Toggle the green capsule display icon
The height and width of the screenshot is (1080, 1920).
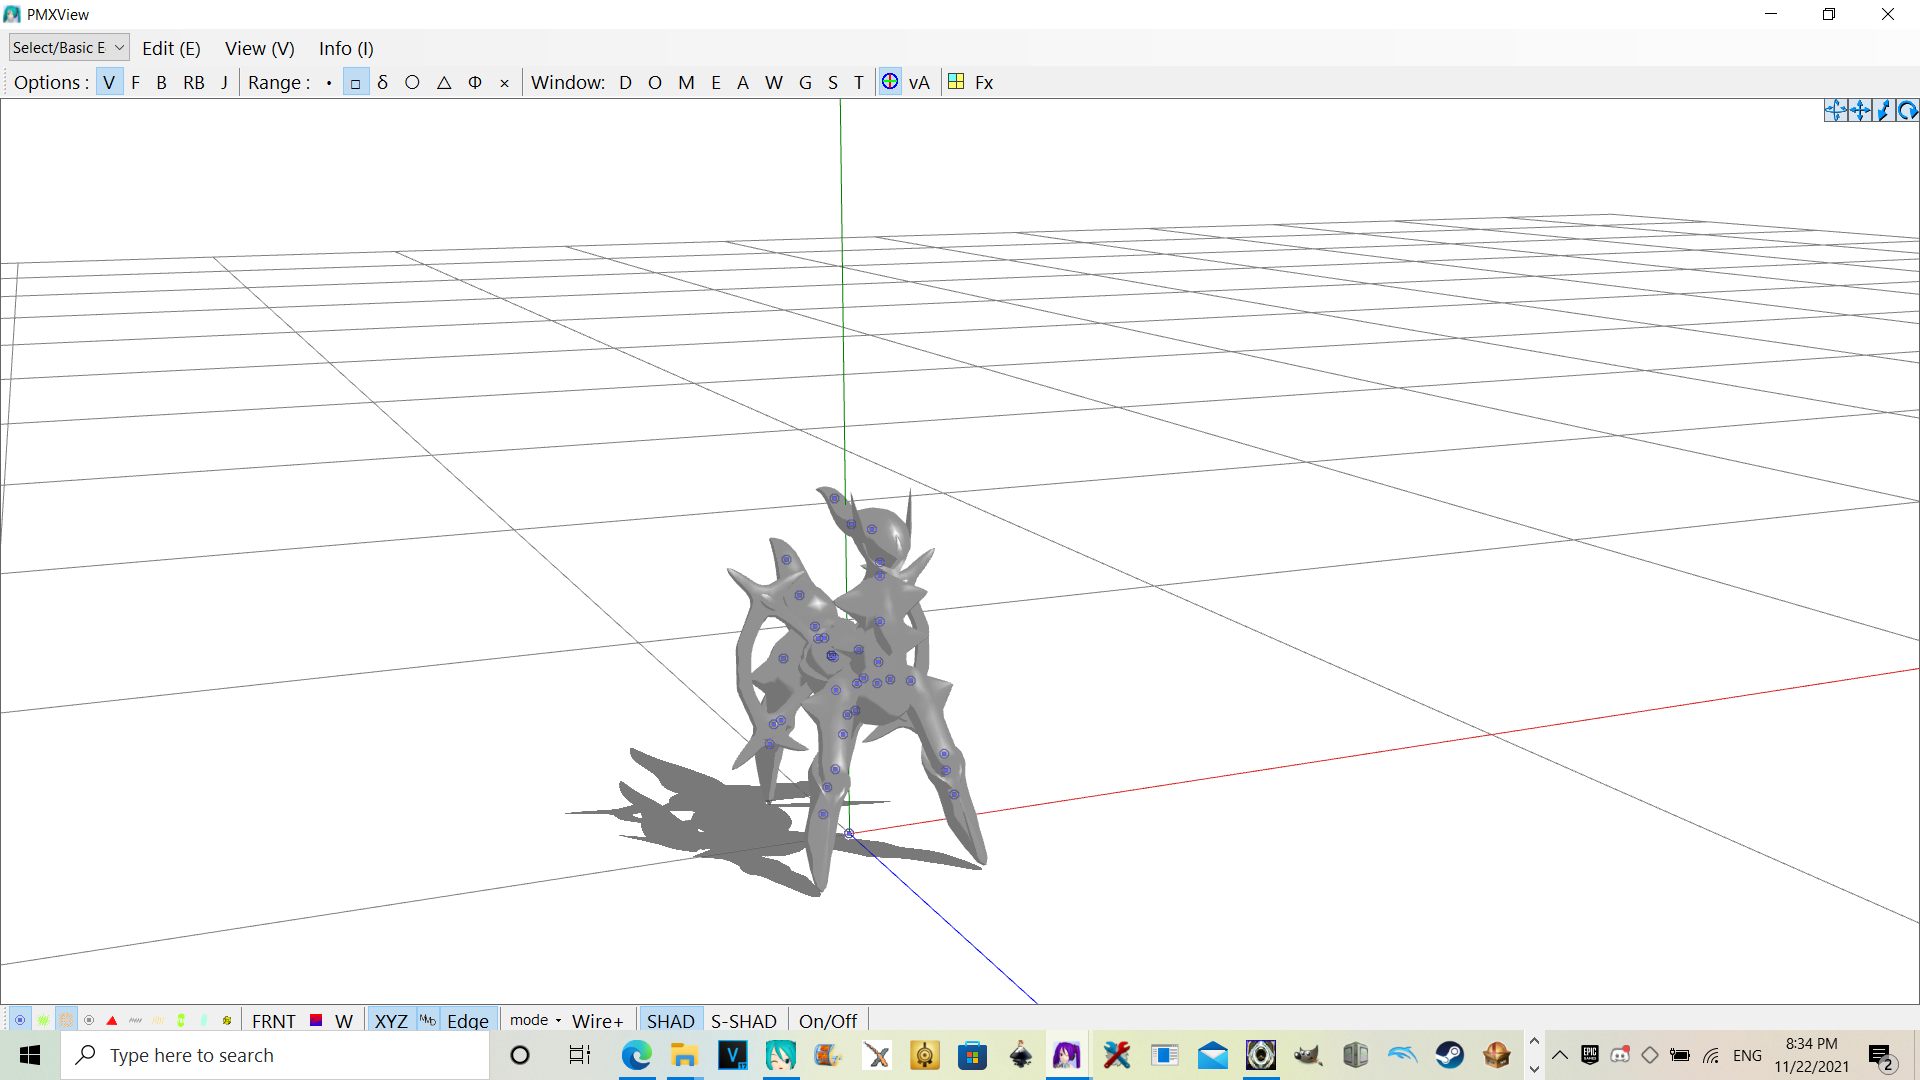(181, 1020)
